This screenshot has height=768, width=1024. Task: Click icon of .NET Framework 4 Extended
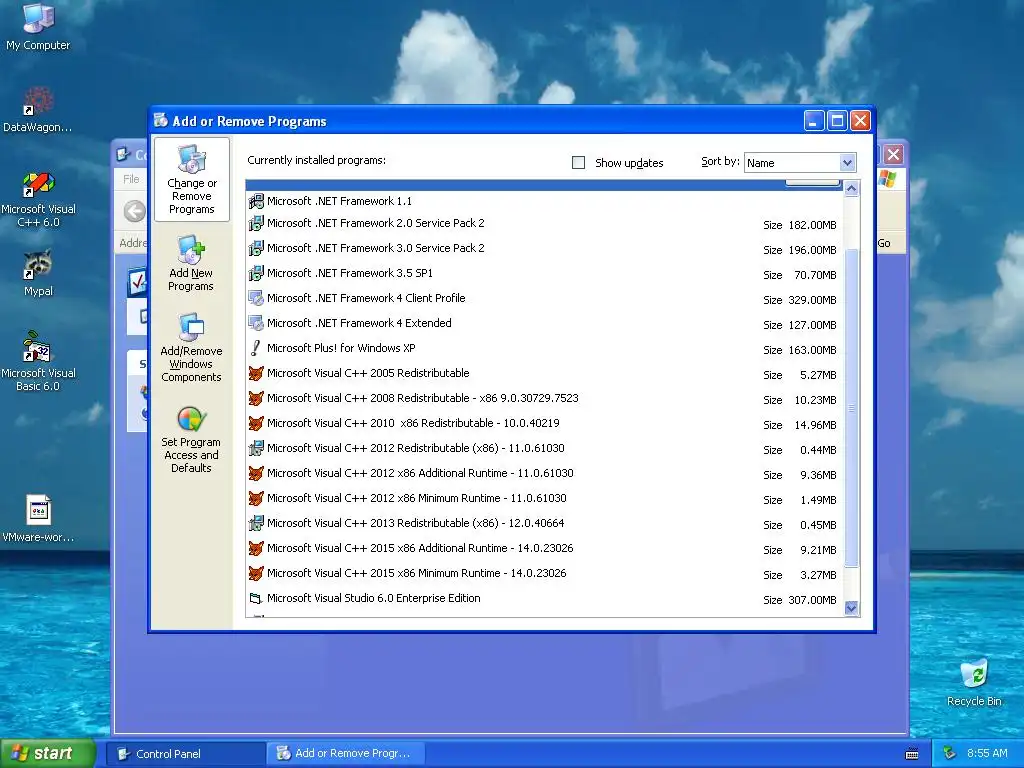click(x=256, y=323)
